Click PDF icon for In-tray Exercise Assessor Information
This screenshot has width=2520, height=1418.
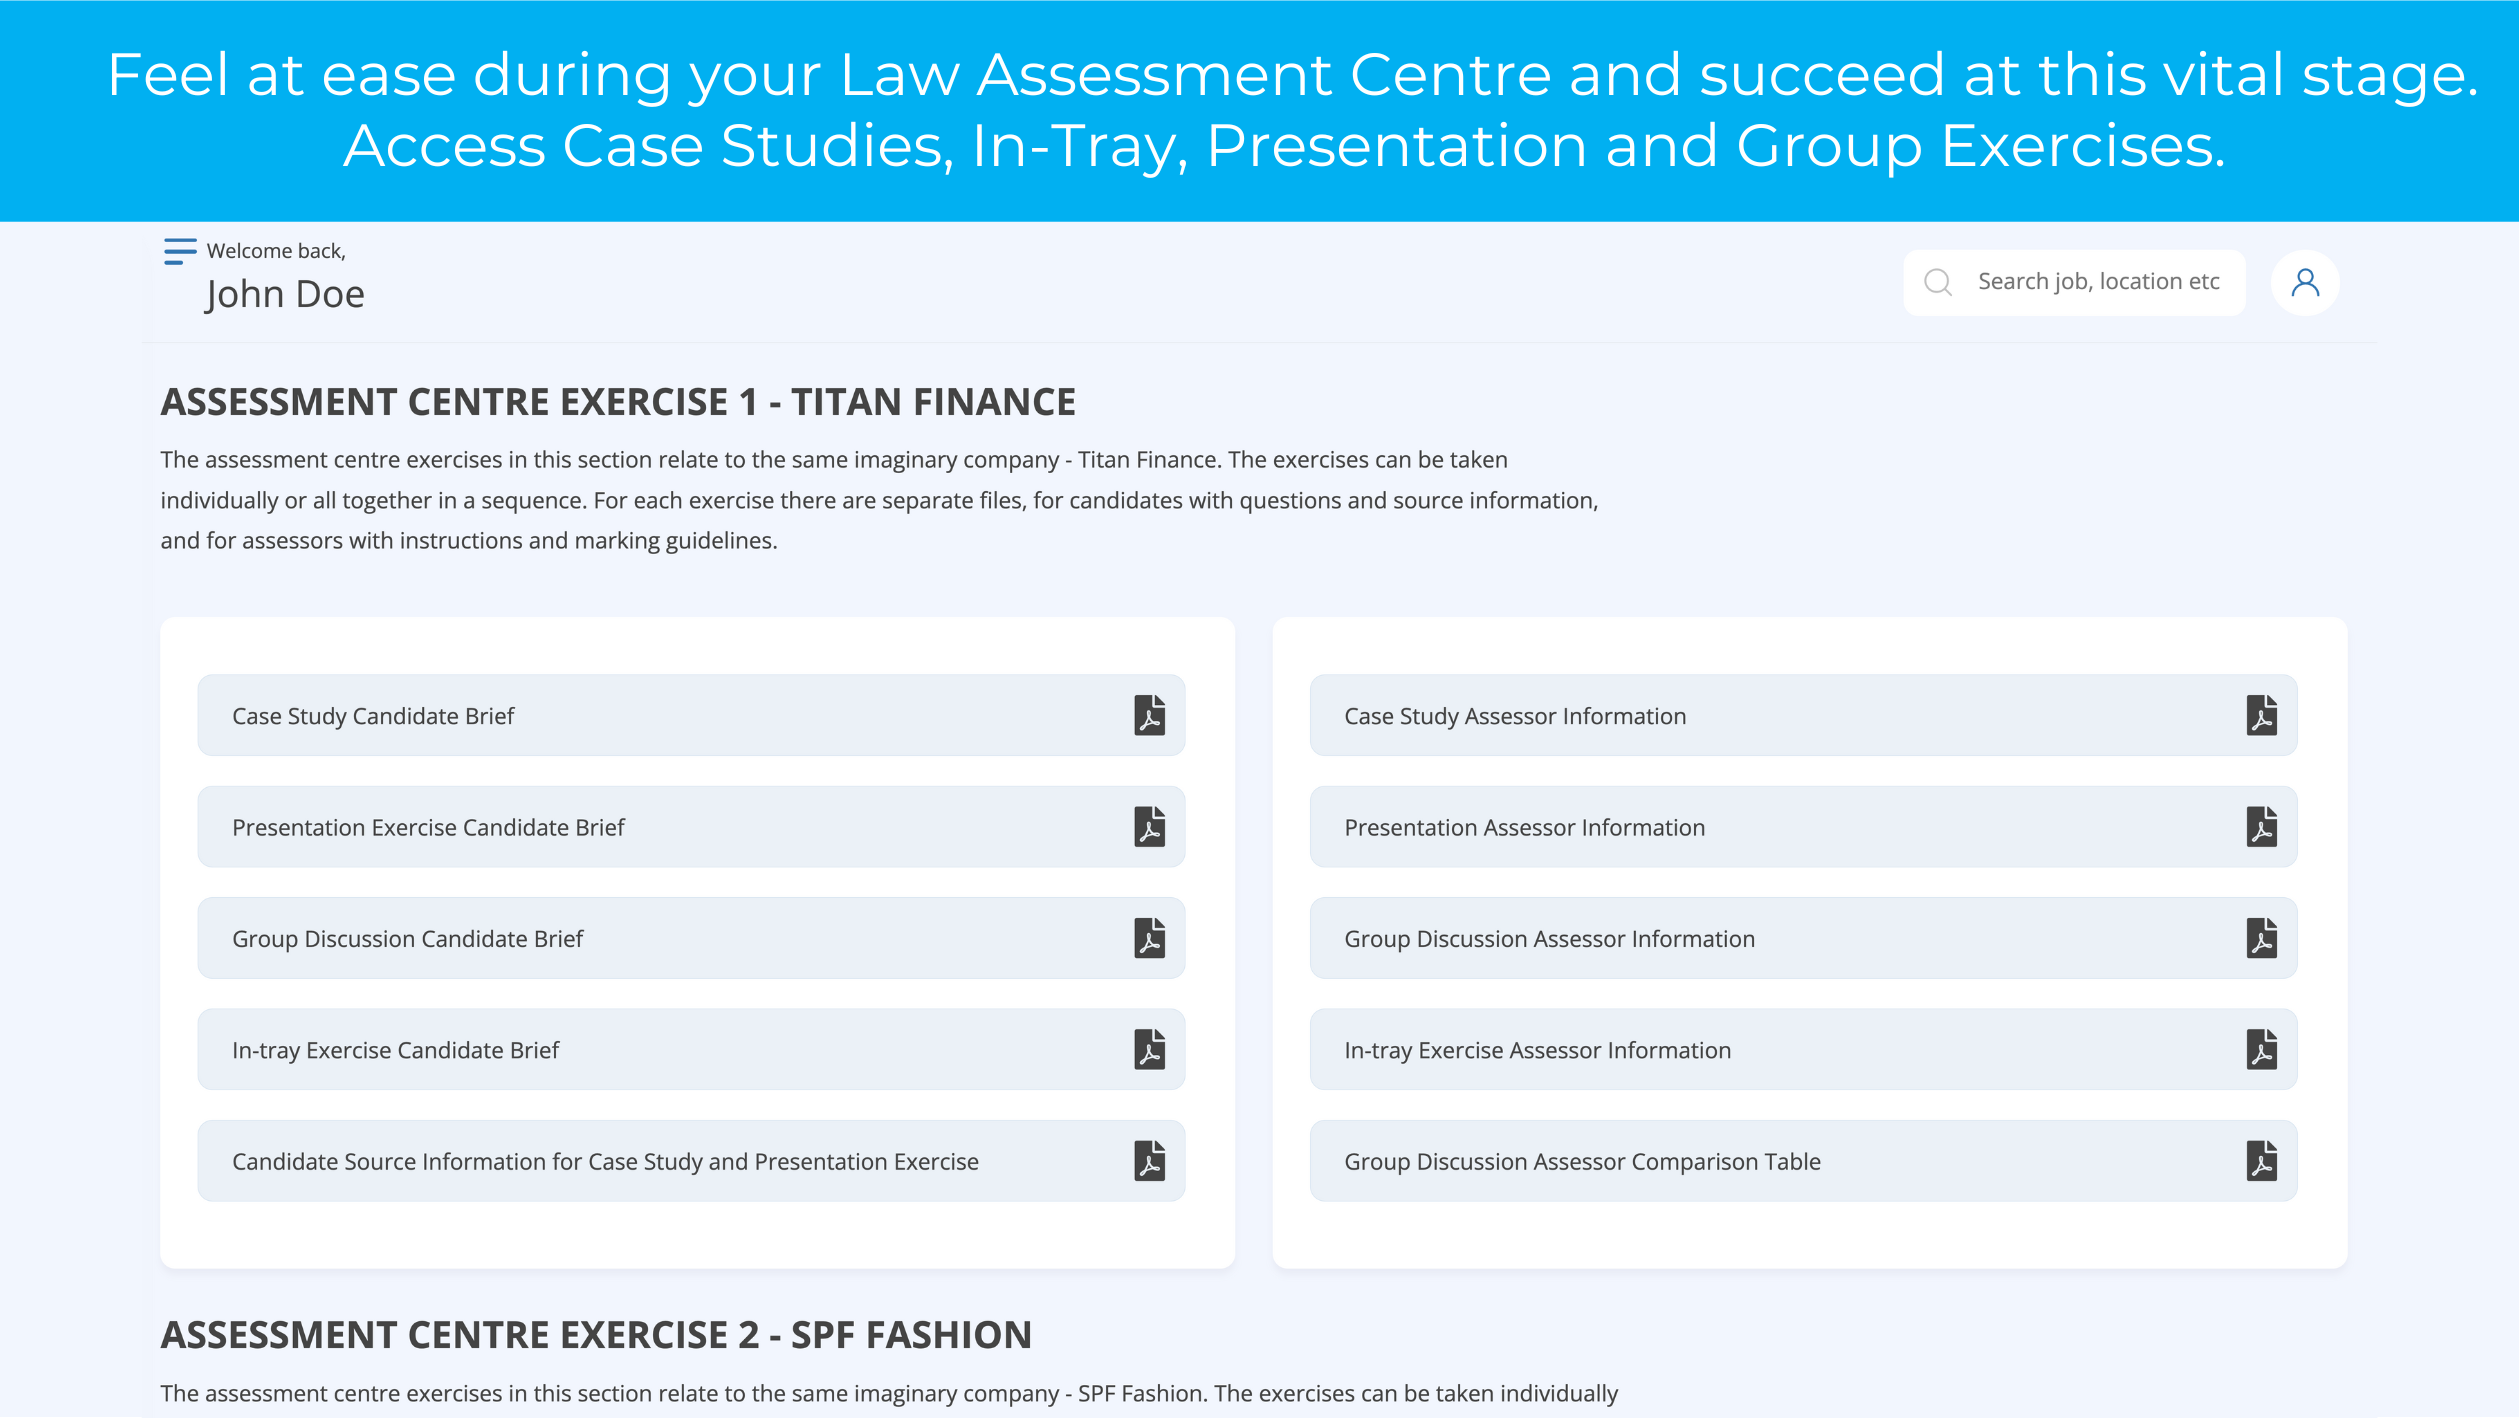(2260, 1049)
